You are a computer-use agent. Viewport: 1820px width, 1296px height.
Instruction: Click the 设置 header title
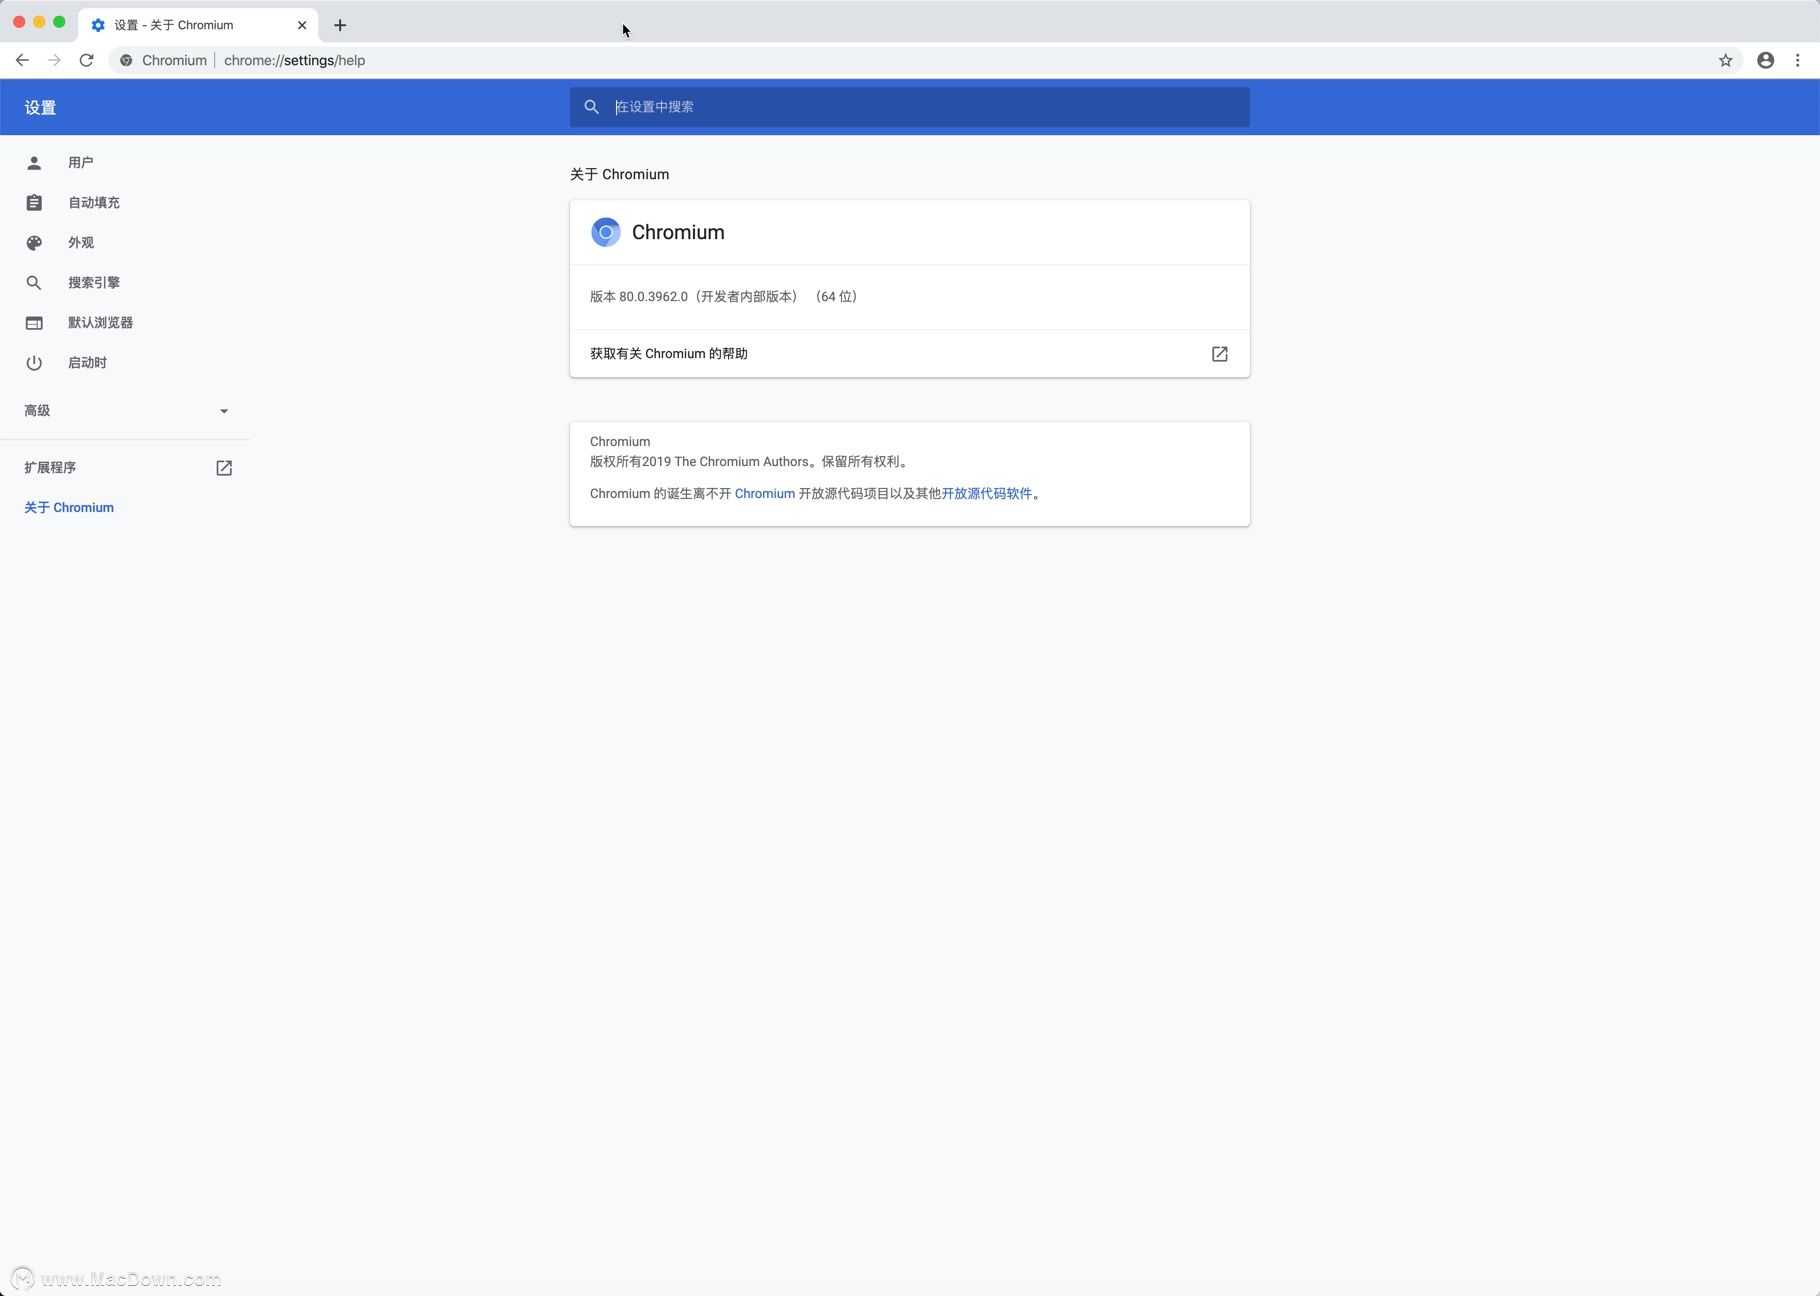40,107
